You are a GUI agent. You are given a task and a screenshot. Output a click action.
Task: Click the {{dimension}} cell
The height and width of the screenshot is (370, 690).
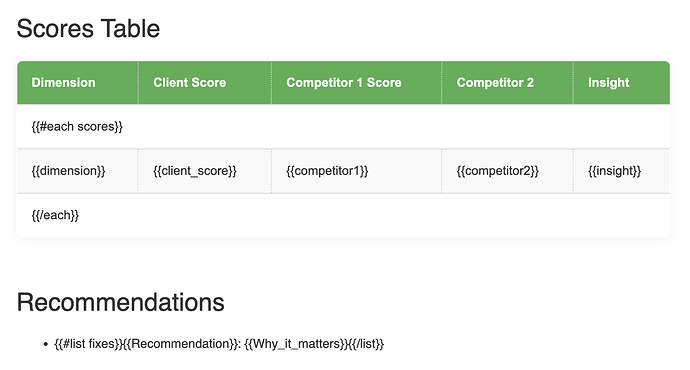77,171
